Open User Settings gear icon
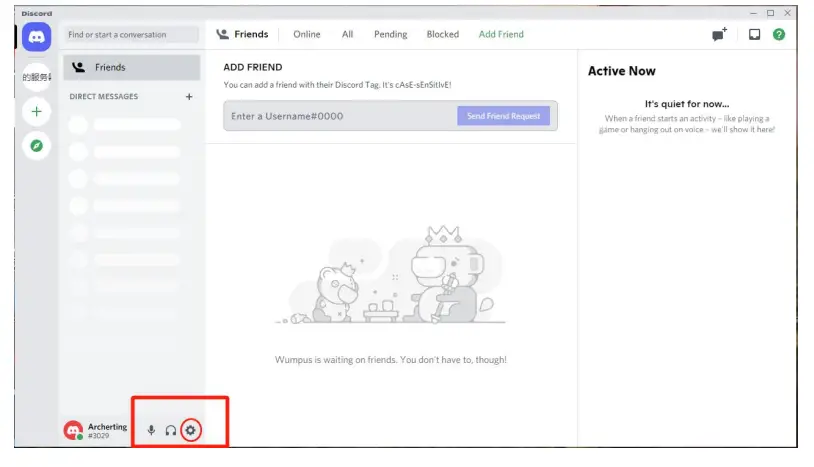Image resolution: width=814 pixels, height=467 pixels. tap(191, 430)
